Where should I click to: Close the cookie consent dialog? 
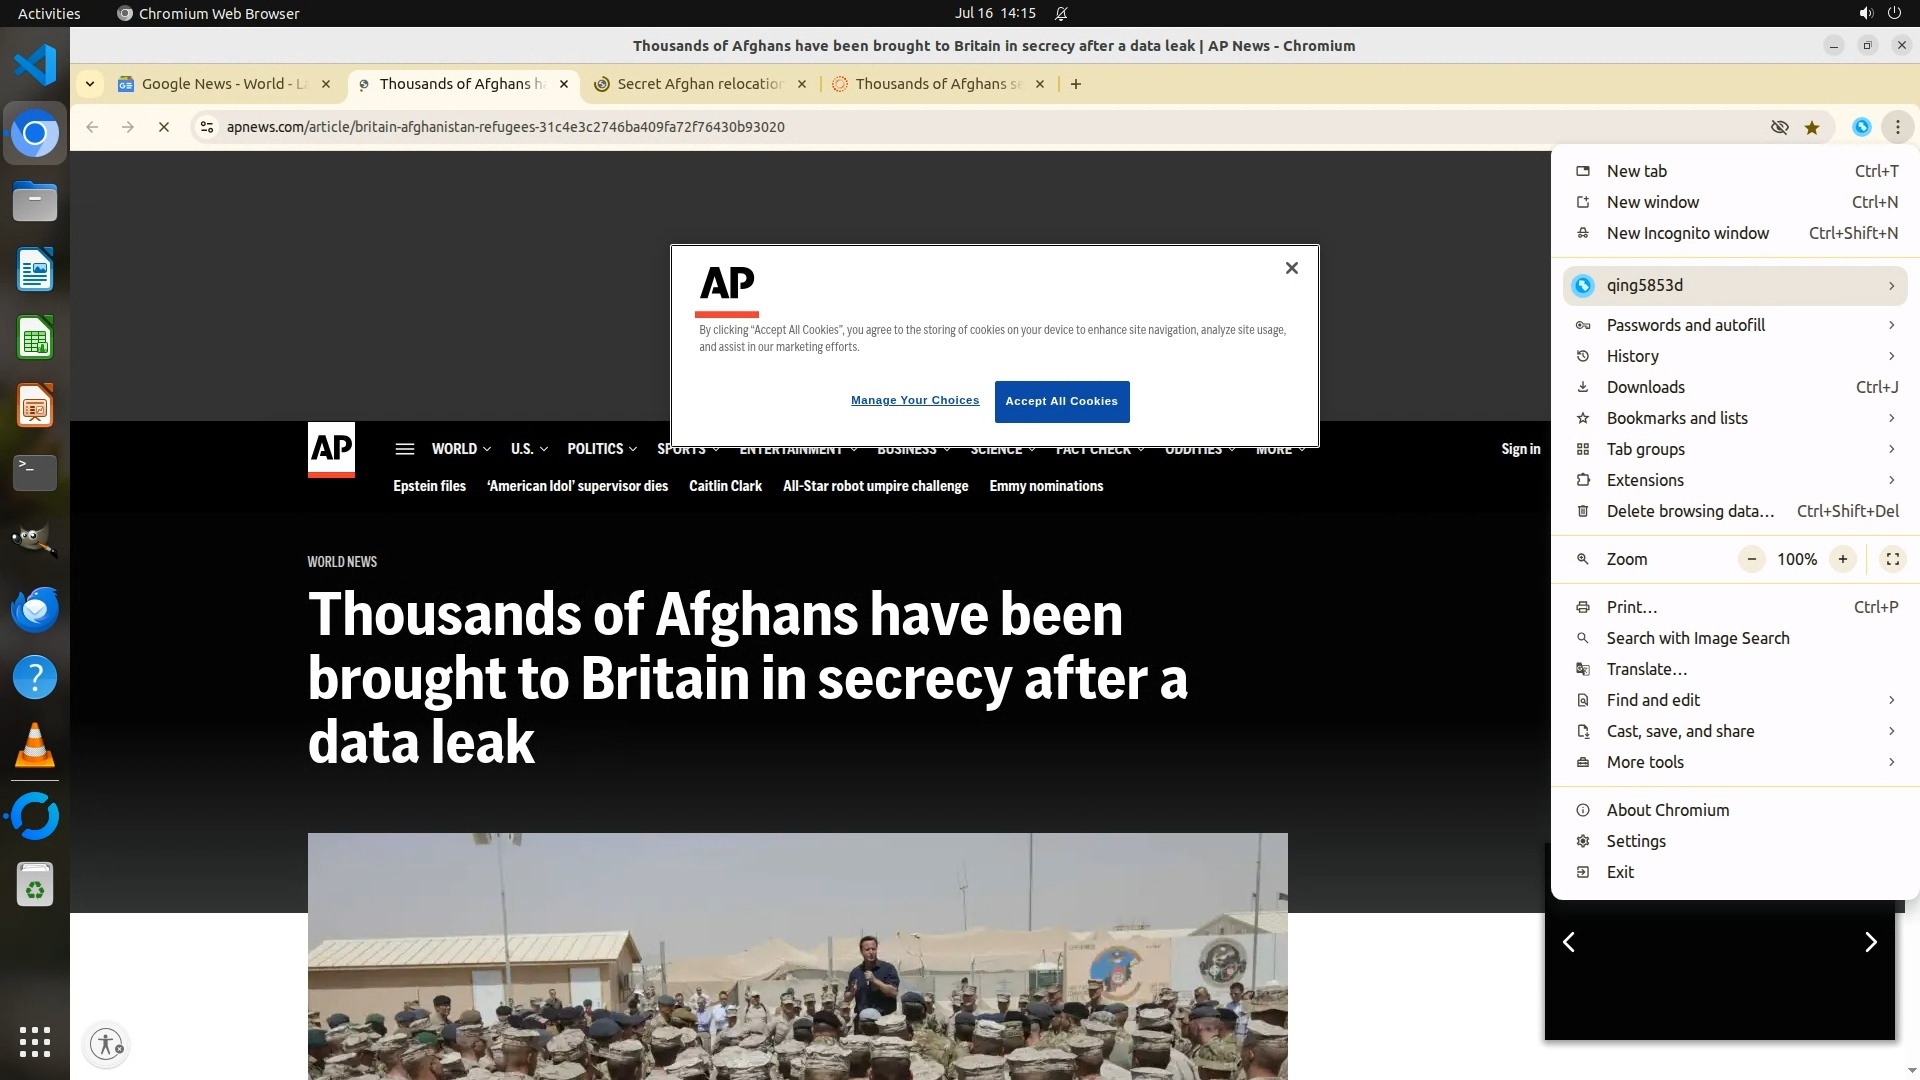[x=1291, y=268]
